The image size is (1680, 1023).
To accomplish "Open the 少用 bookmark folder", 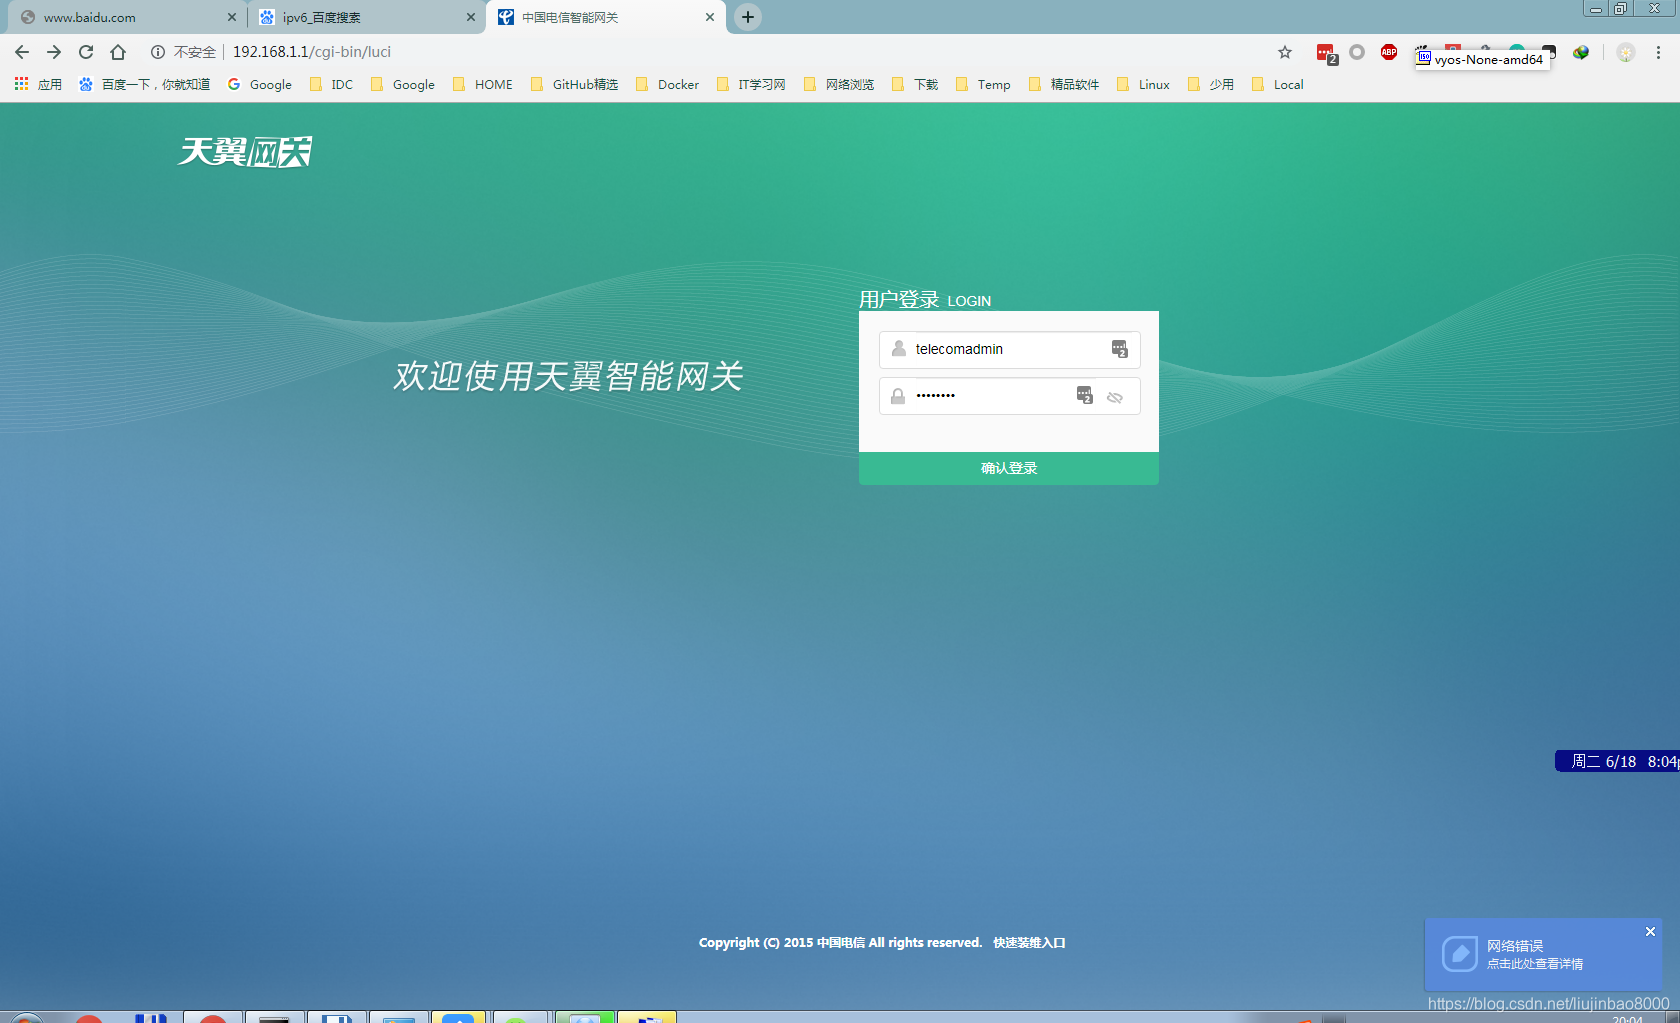I will (x=1211, y=84).
